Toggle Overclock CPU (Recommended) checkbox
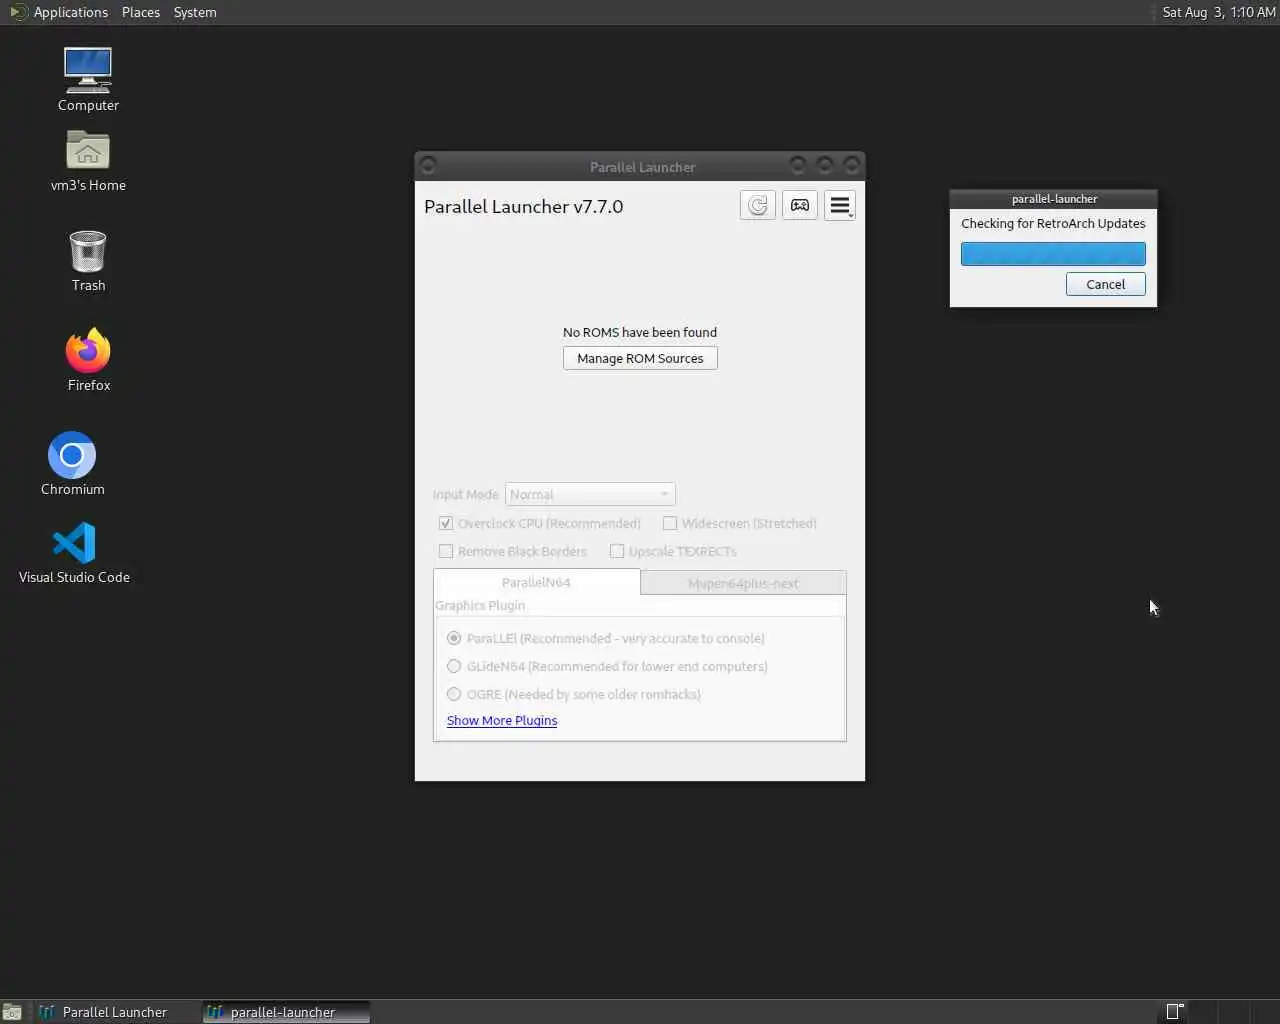Screen dimensions: 1280x1024 [446, 523]
